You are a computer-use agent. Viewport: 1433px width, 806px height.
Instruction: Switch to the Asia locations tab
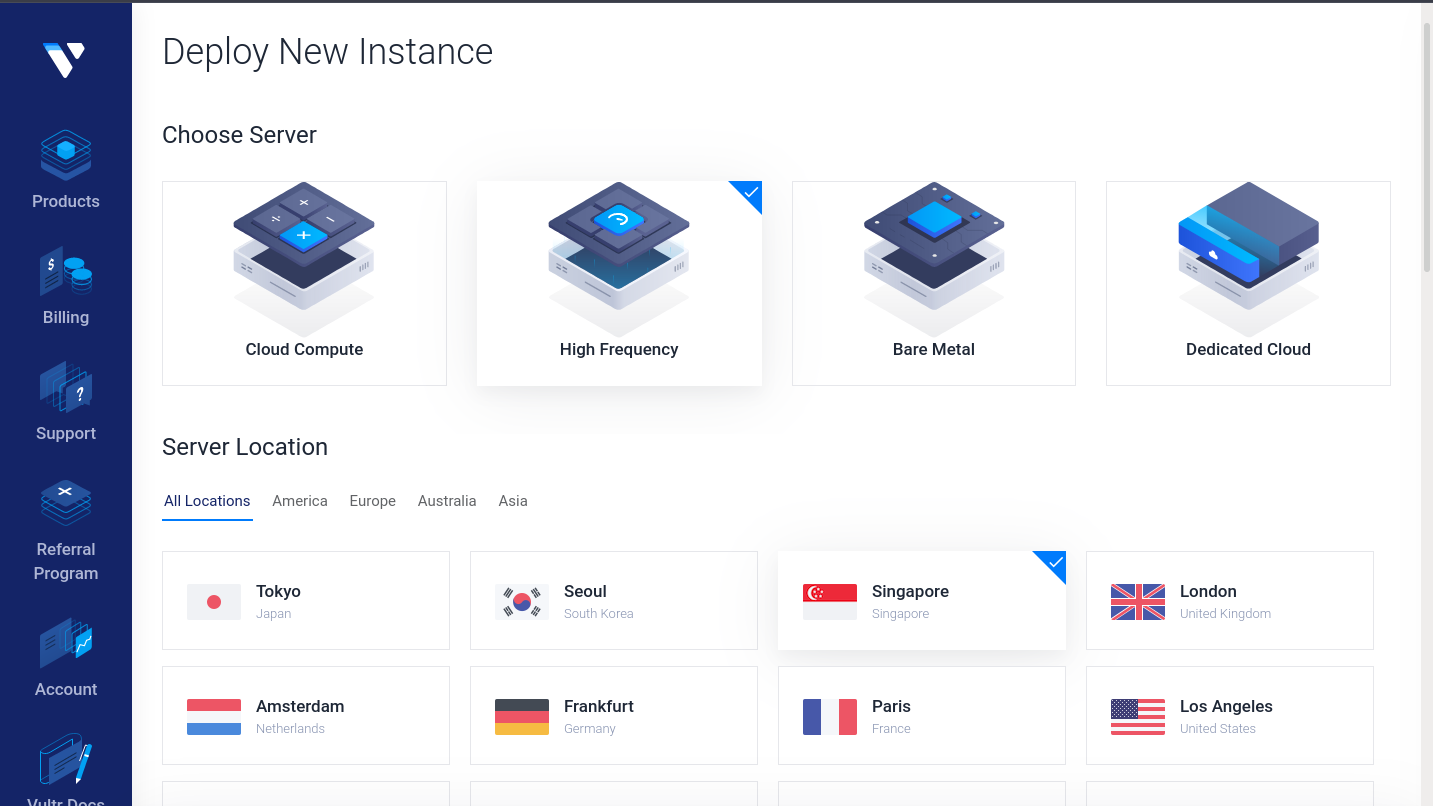point(513,501)
